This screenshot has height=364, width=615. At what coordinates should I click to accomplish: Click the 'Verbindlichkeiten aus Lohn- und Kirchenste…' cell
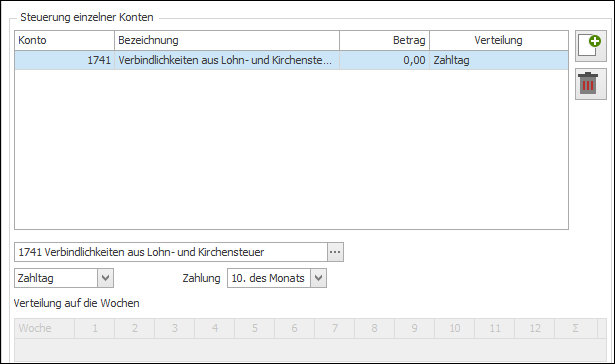coord(227,60)
